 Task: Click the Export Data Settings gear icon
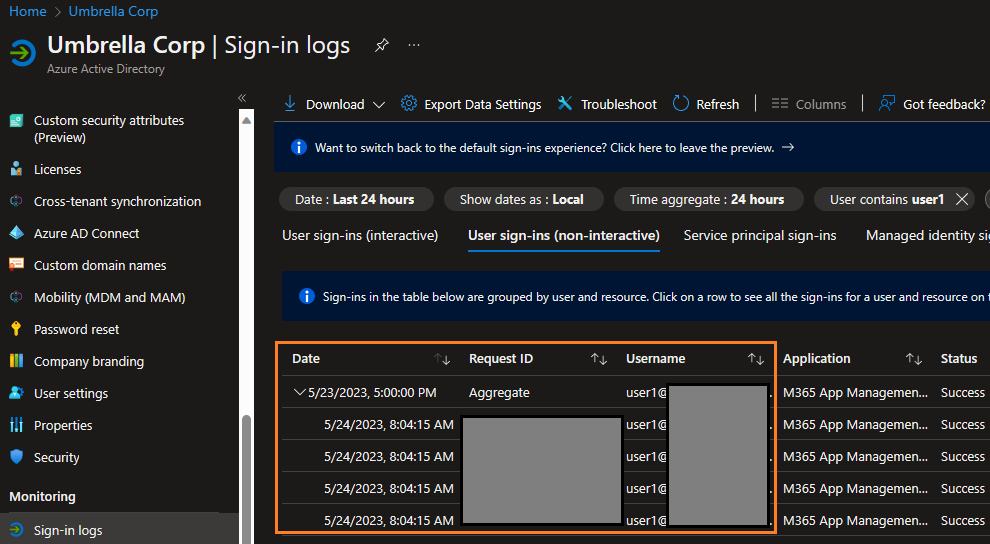pos(409,103)
